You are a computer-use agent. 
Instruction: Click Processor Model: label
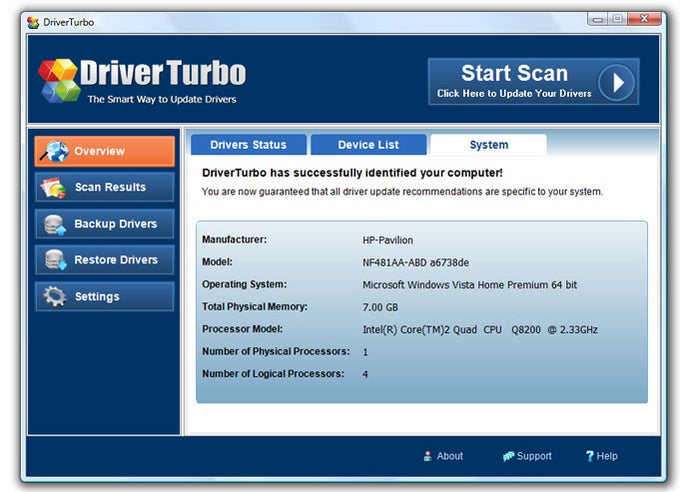tap(242, 329)
